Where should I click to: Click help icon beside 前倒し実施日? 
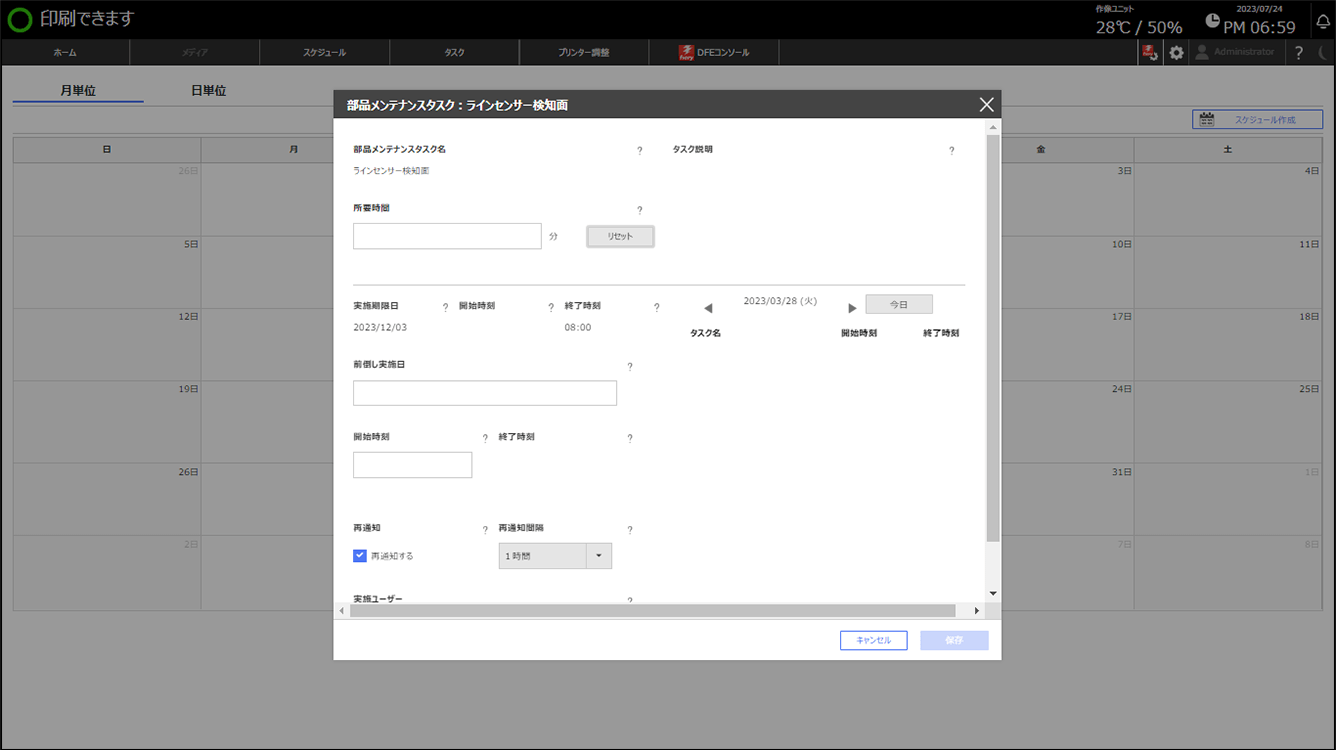click(629, 366)
